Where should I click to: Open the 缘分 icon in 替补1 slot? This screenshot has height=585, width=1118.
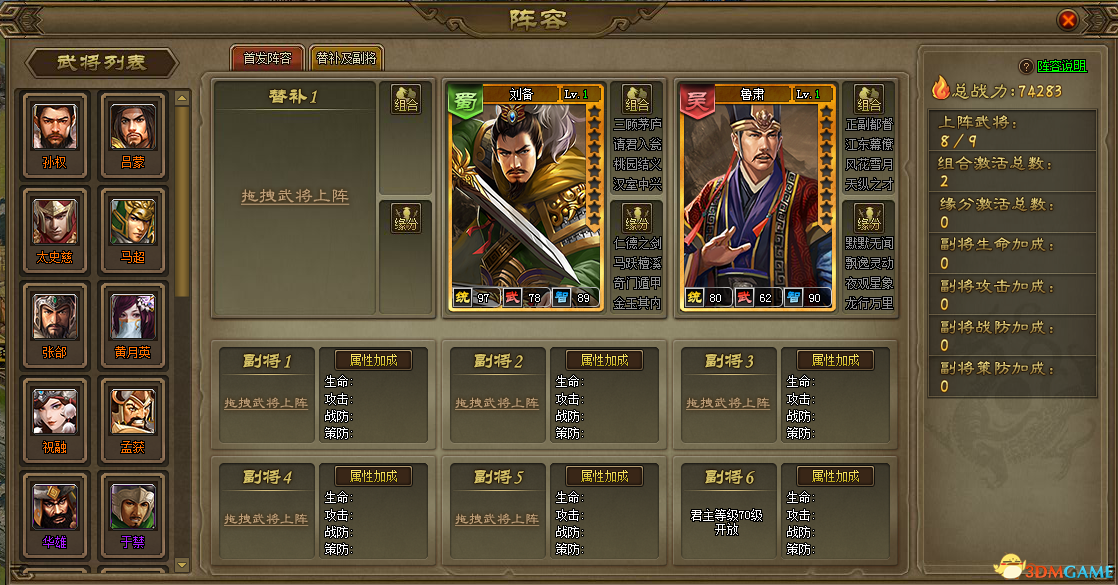coord(406,218)
